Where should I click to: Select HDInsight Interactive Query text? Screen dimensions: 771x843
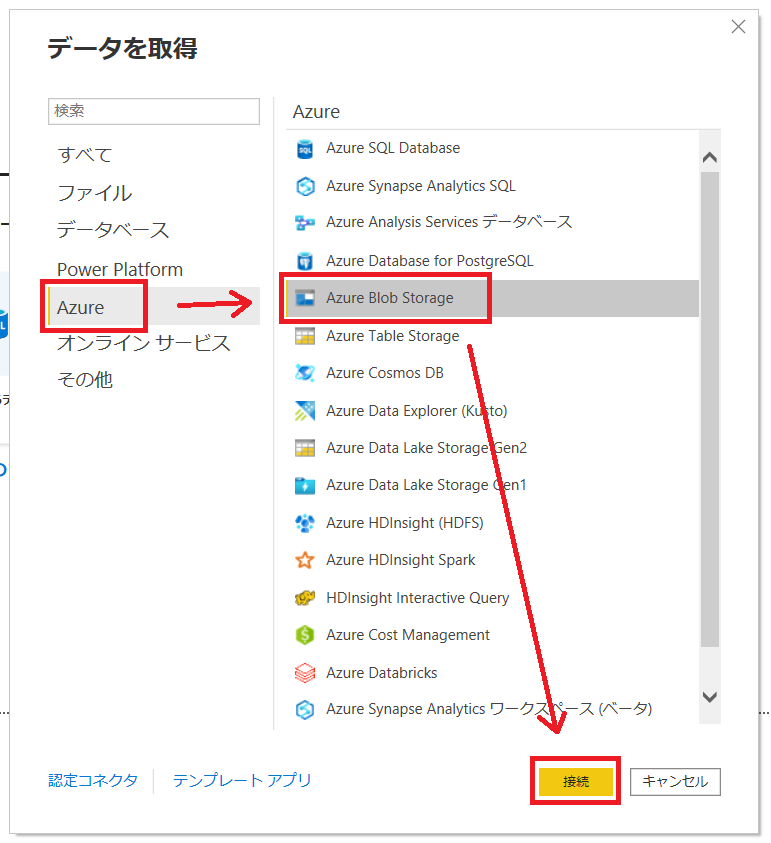tap(418, 598)
